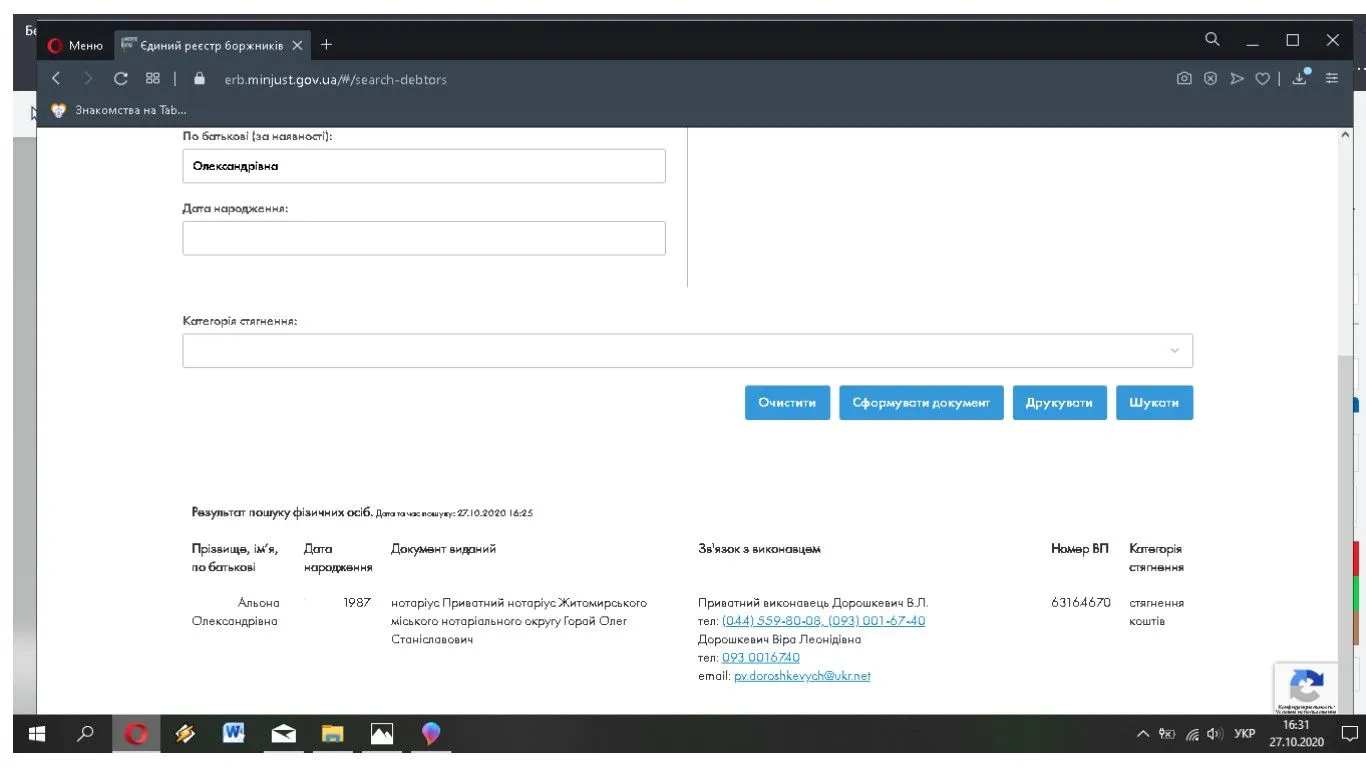The image size is (1366, 768).
Task: Open Opera Speed Dial start page icon
Action: point(153,79)
